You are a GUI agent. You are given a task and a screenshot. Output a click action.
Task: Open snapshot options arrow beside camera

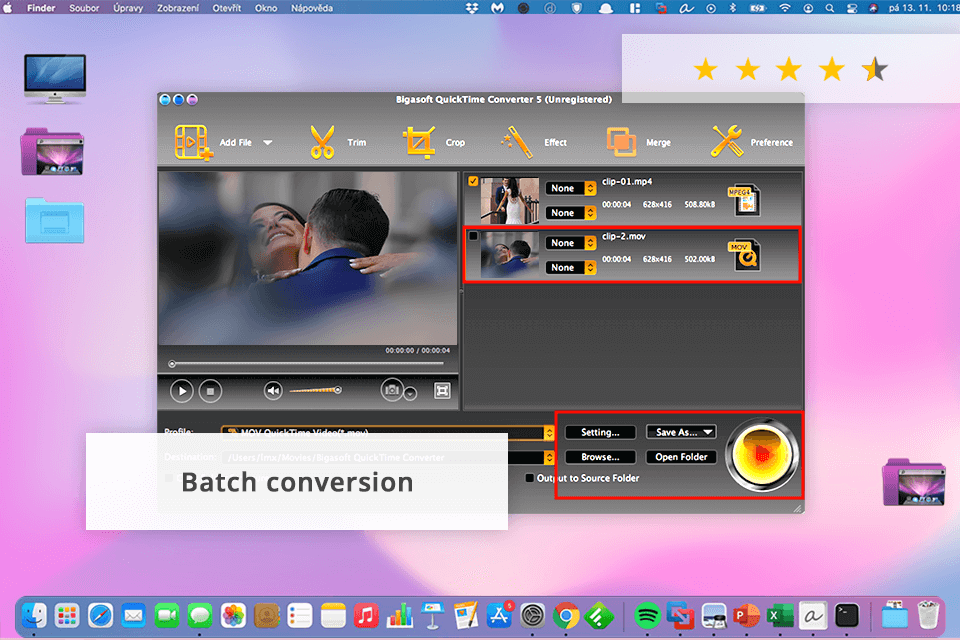tap(411, 394)
